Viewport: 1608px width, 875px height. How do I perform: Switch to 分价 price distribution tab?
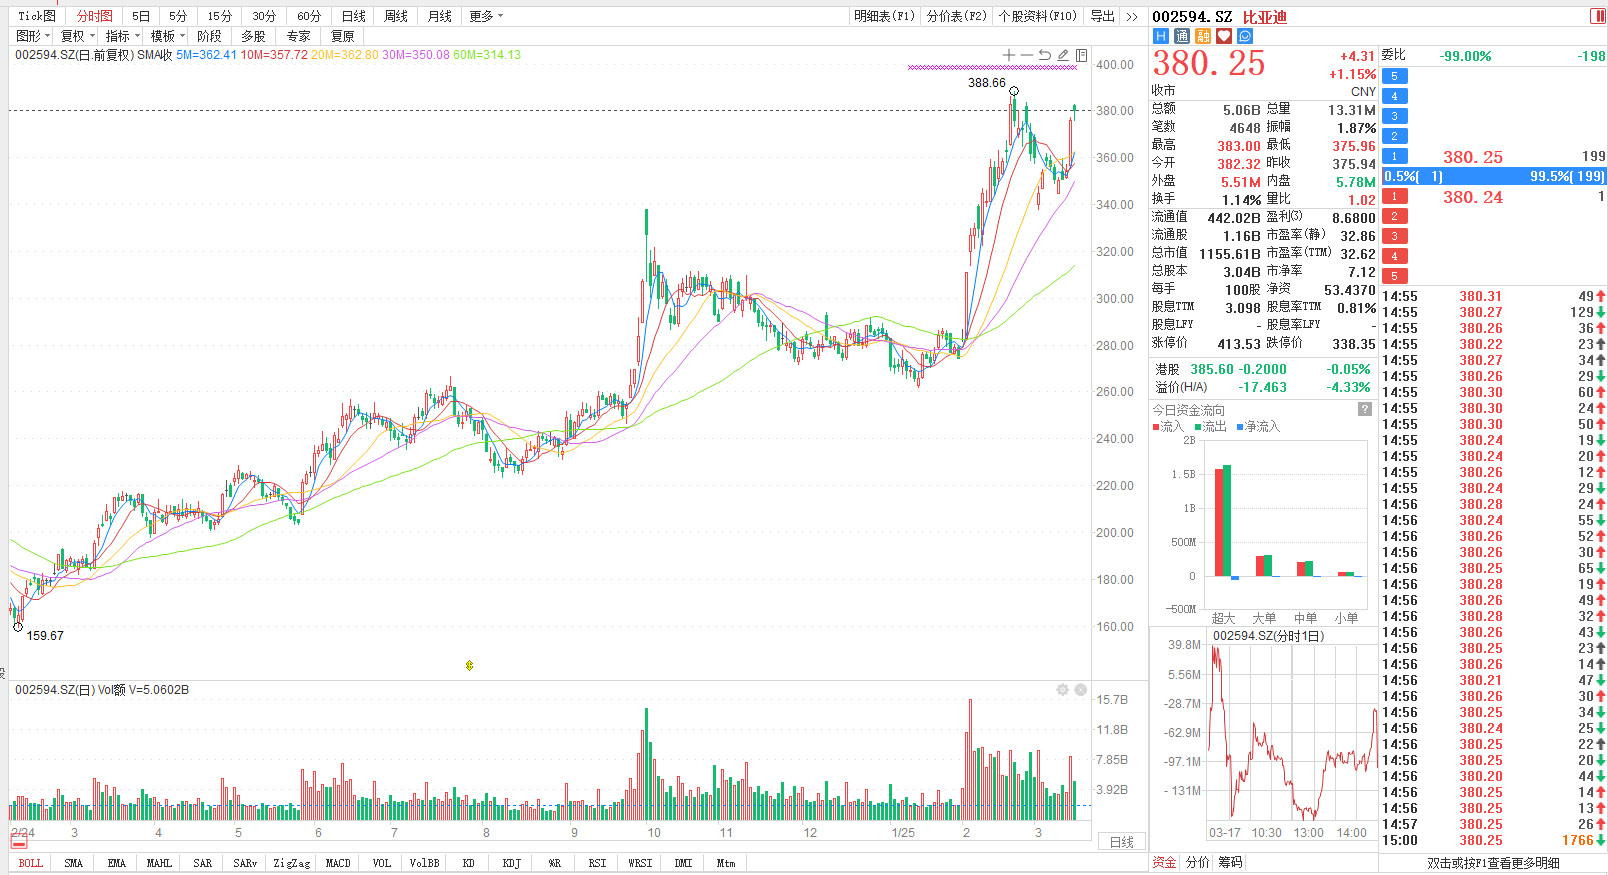pos(1197,862)
